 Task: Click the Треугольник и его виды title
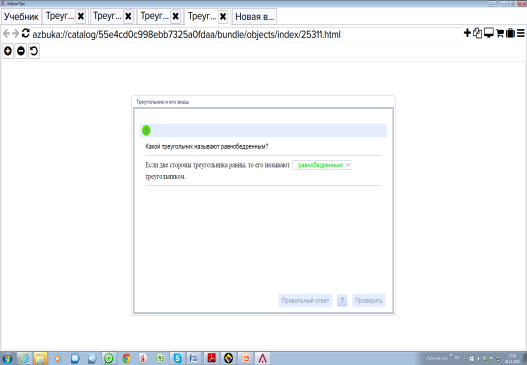click(x=163, y=102)
